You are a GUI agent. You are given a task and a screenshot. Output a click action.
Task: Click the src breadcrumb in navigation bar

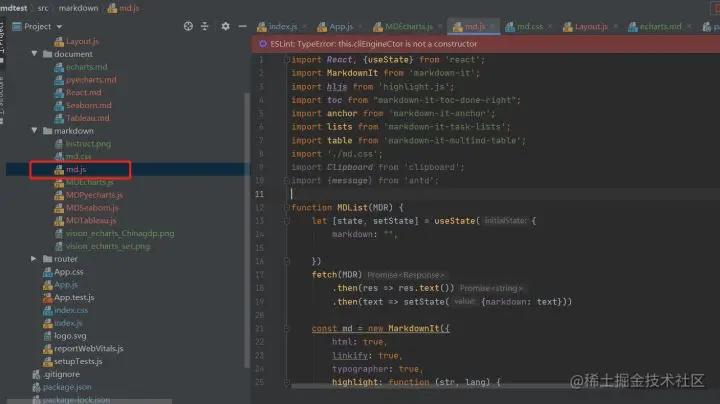(x=43, y=8)
